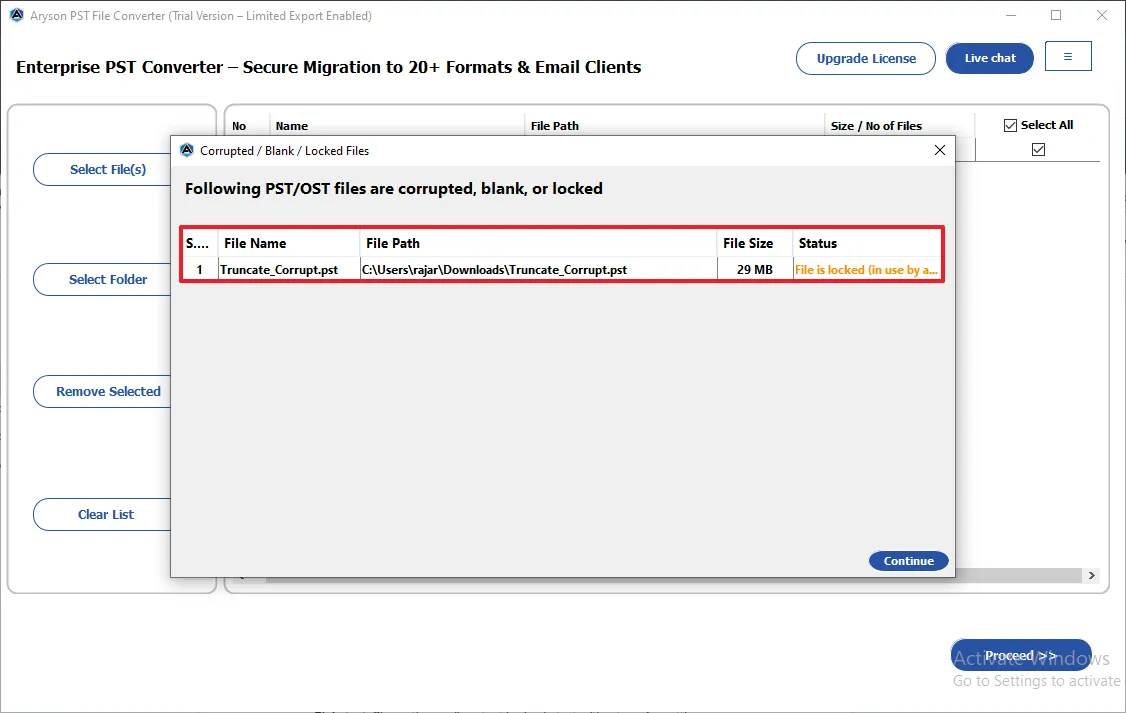Select Truncate_Corrupt.pst file name cell
1126x713 pixels.
coord(289,270)
